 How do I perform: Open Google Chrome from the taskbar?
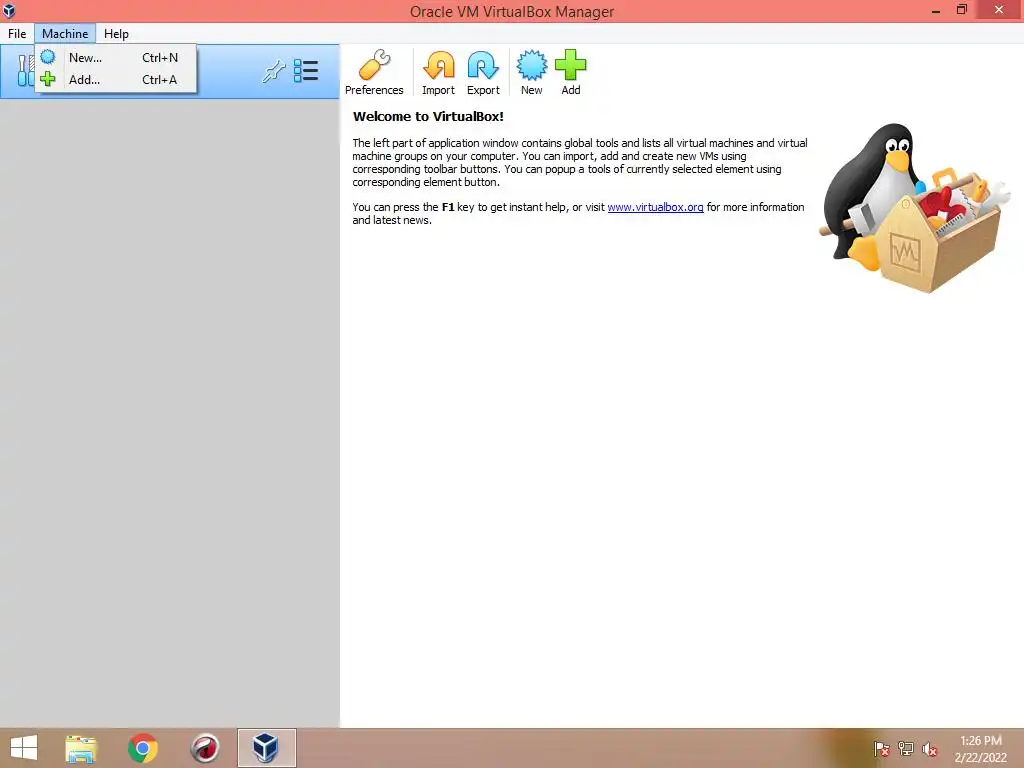tap(143, 748)
